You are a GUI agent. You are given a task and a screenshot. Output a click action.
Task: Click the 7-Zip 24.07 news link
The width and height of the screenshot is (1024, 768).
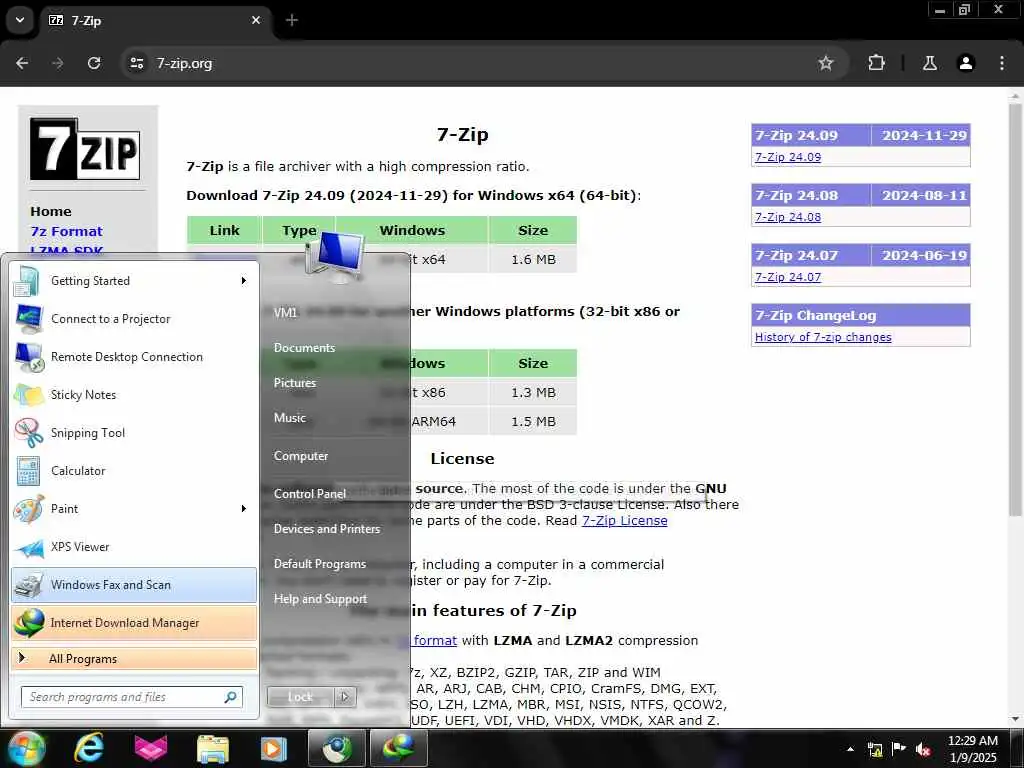click(788, 277)
